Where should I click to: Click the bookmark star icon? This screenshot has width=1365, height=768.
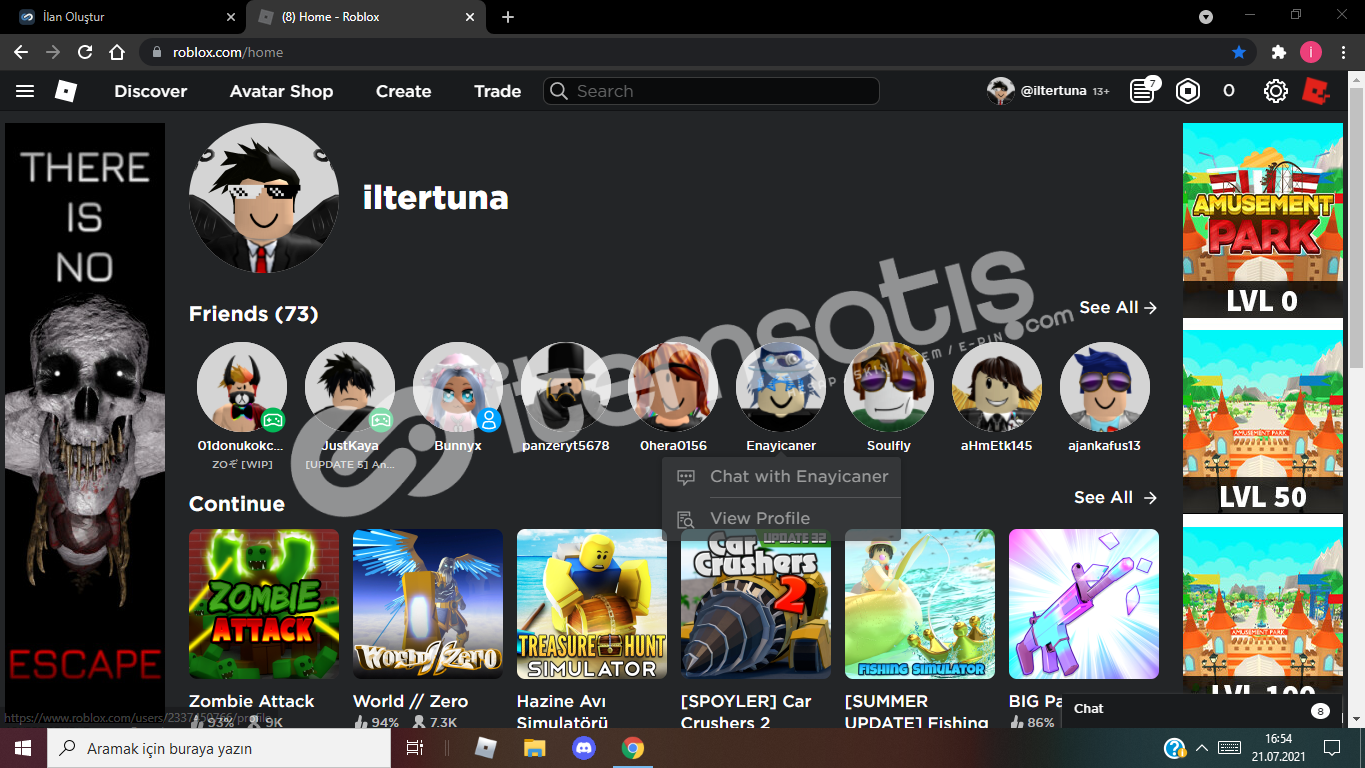coord(1239,52)
